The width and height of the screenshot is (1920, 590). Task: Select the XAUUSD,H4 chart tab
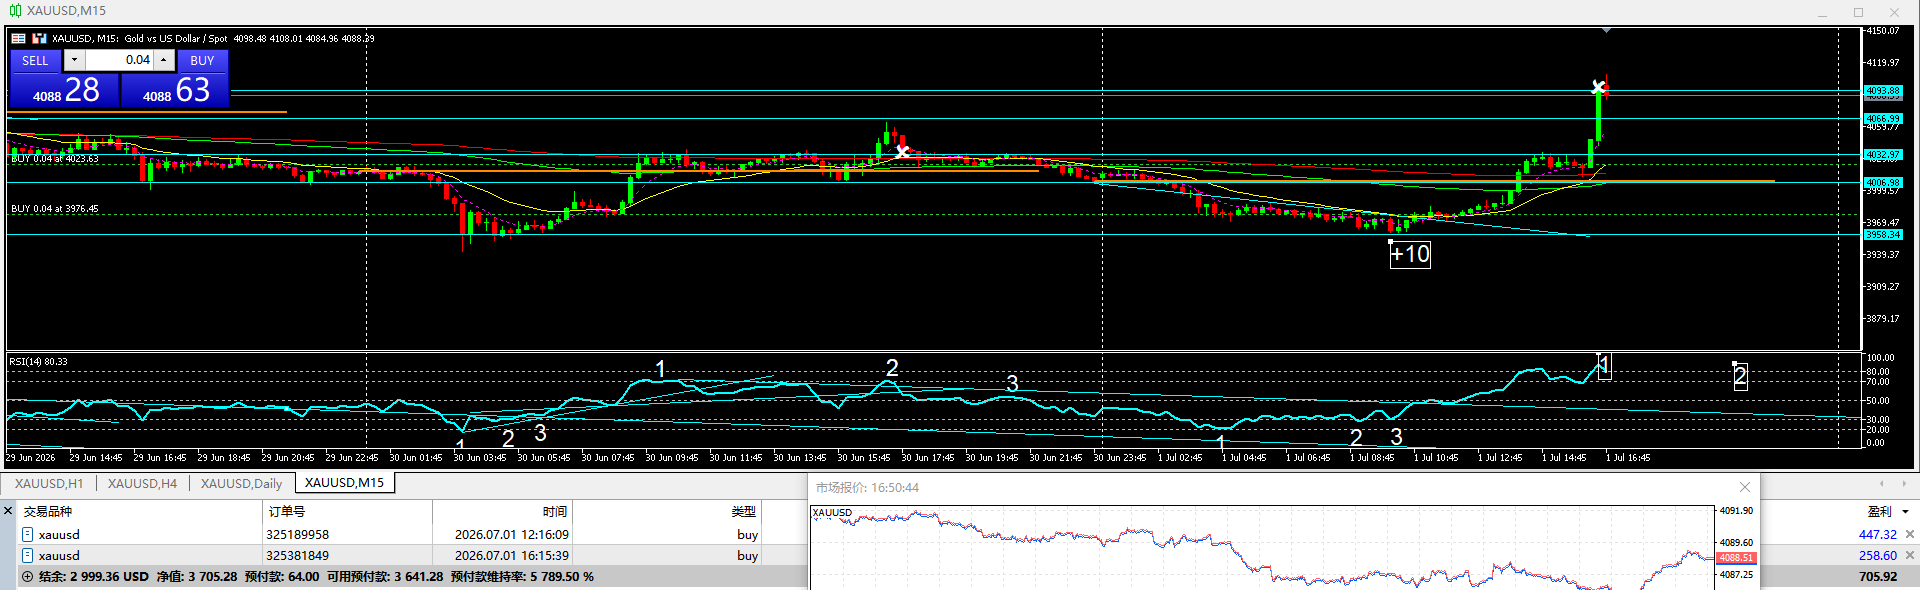click(x=142, y=483)
